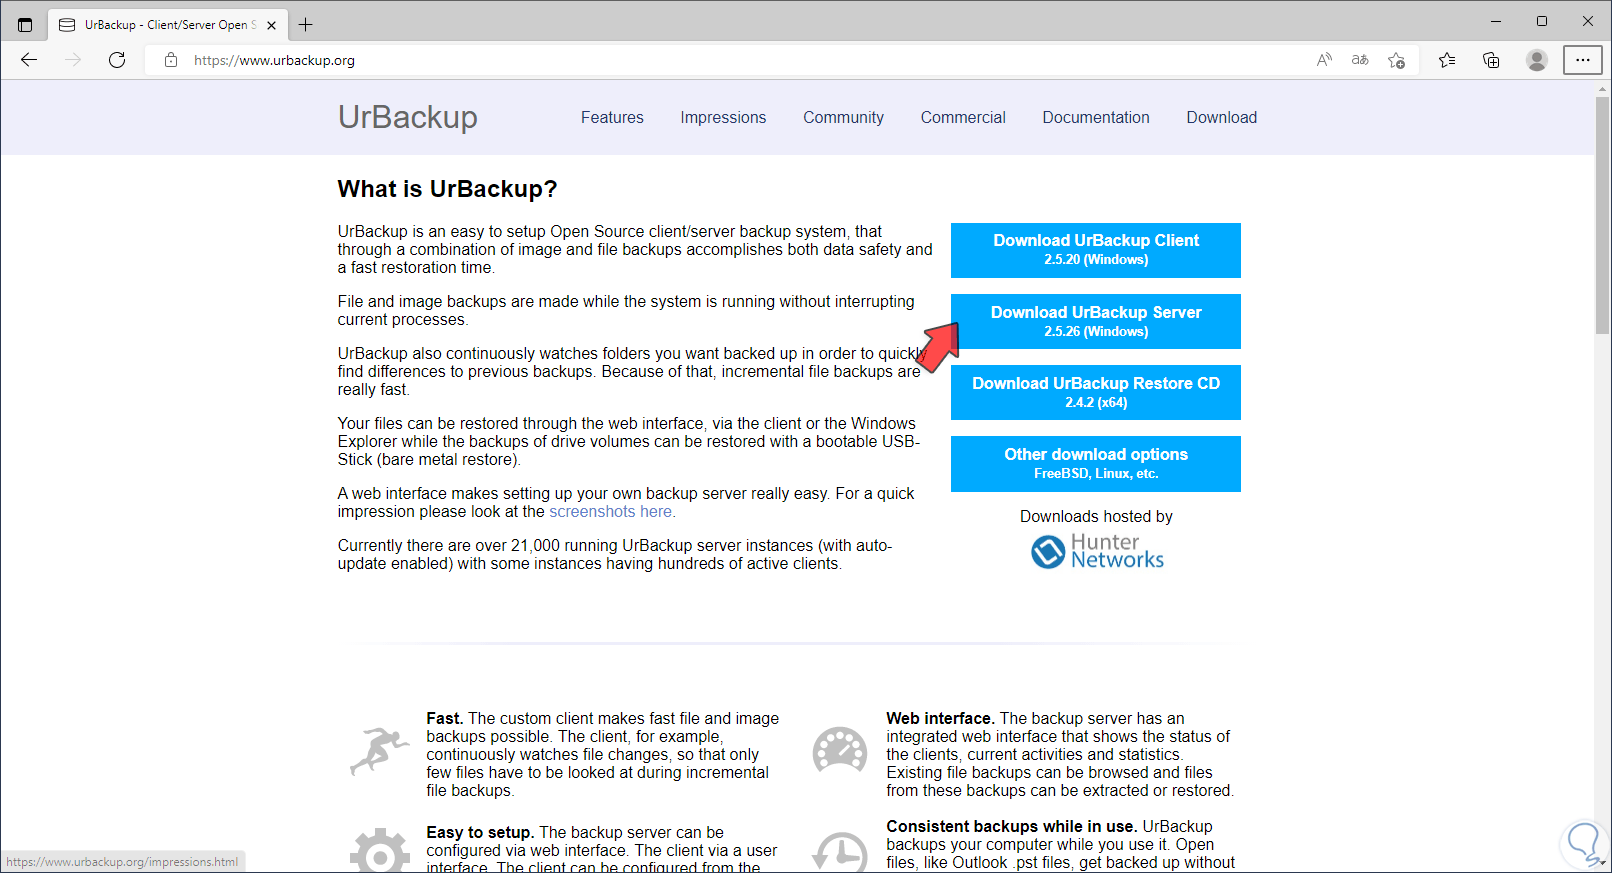The image size is (1612, 873).
Task: Open the Favorites list icon
Action: point(1447,60)
